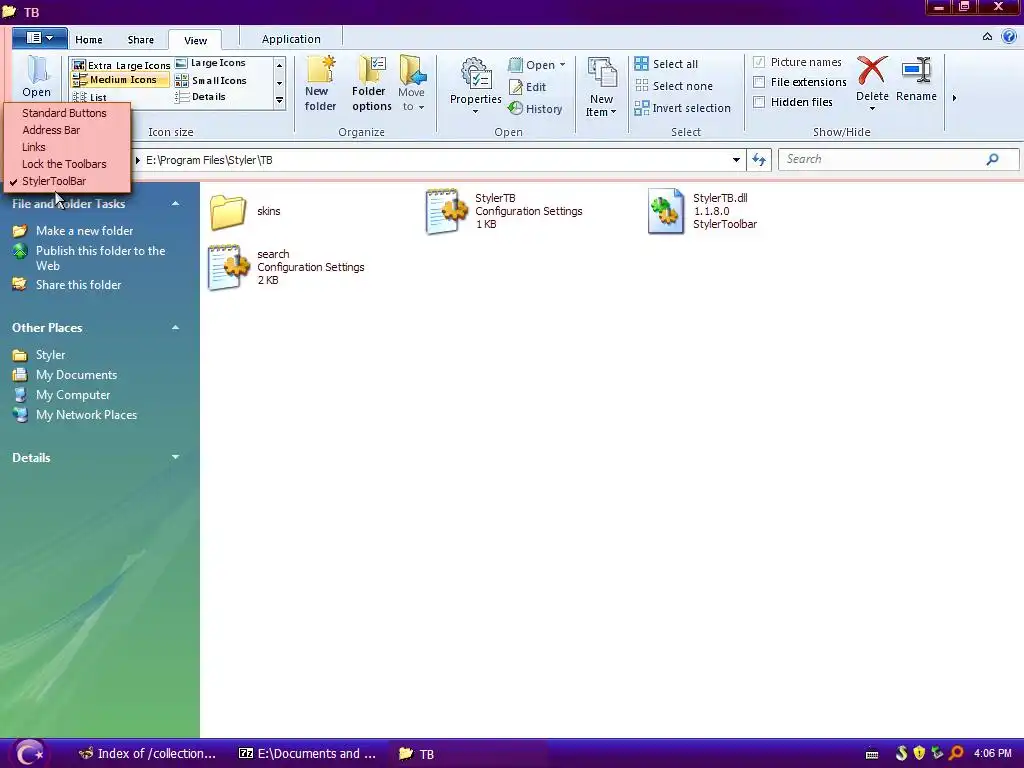Switch to the Share tab
Viewport: 1024px width, 768px height.
click(141, 40)
